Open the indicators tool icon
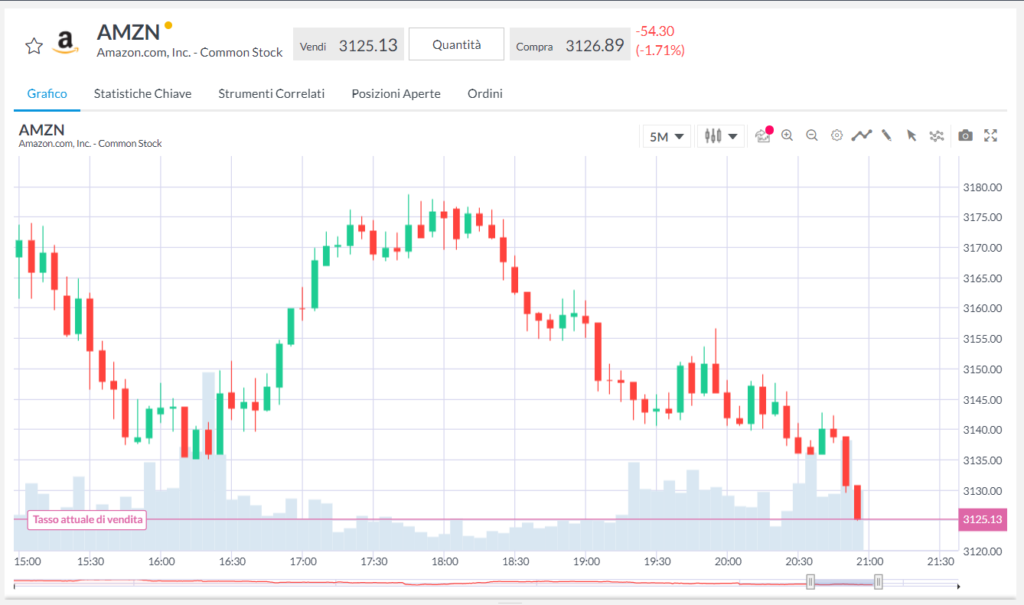 (936, 136)
